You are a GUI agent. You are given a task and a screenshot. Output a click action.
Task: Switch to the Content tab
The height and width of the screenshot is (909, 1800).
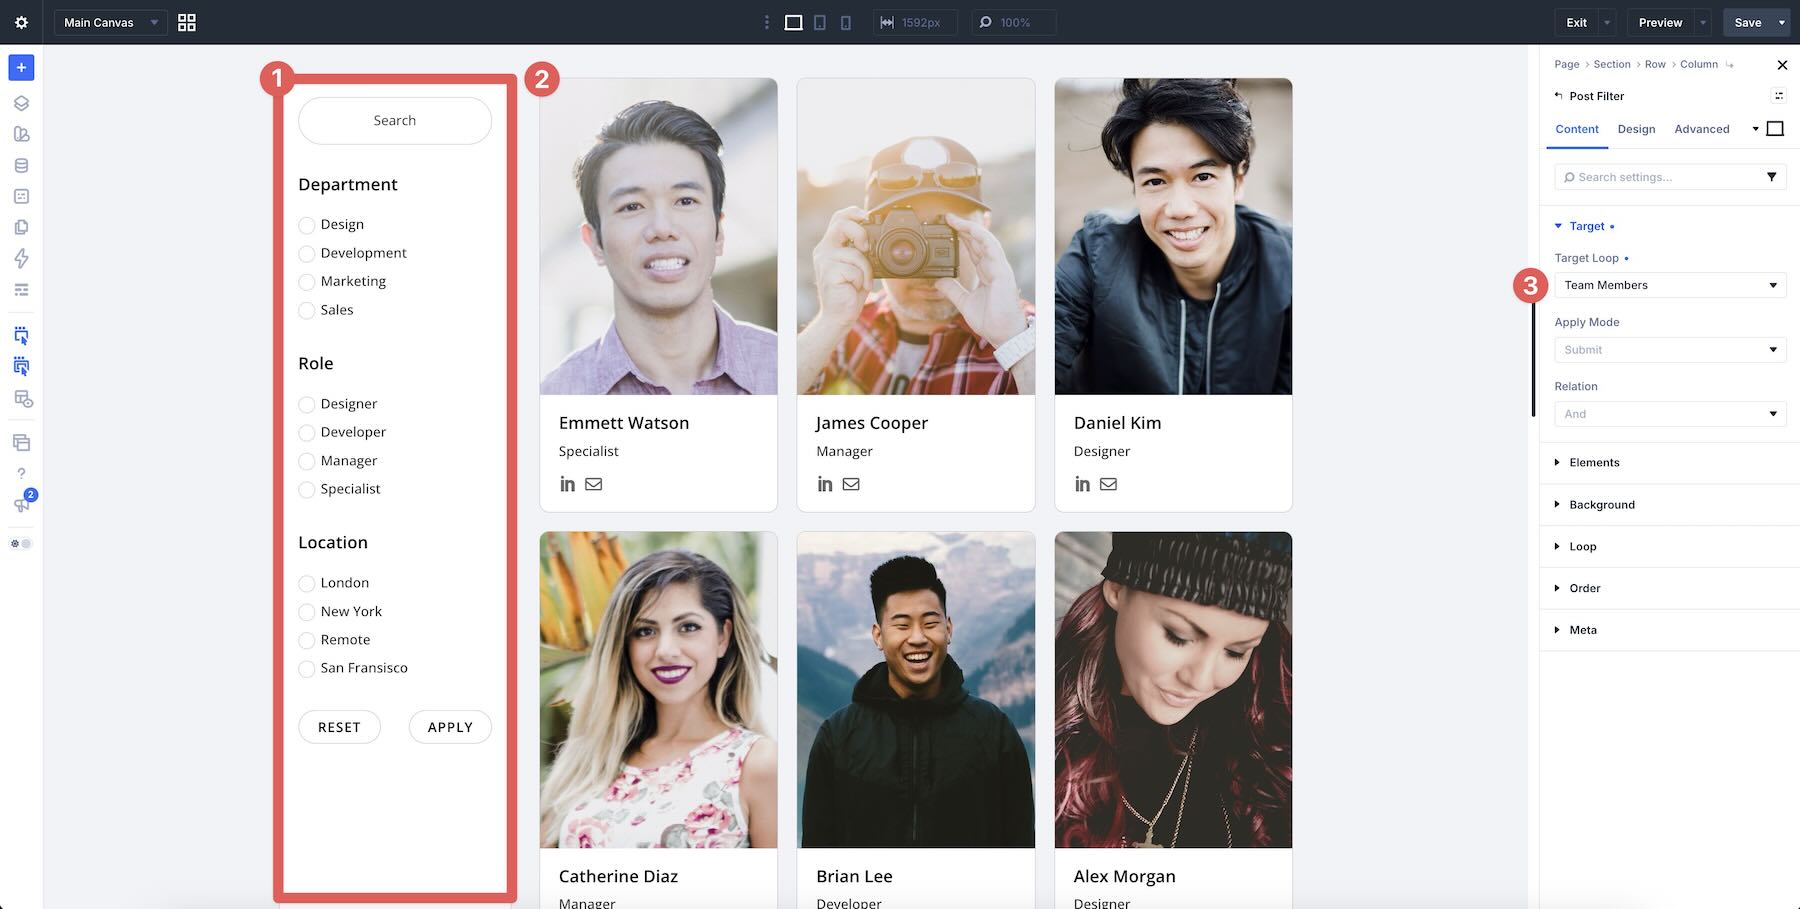coord(1577,129)
